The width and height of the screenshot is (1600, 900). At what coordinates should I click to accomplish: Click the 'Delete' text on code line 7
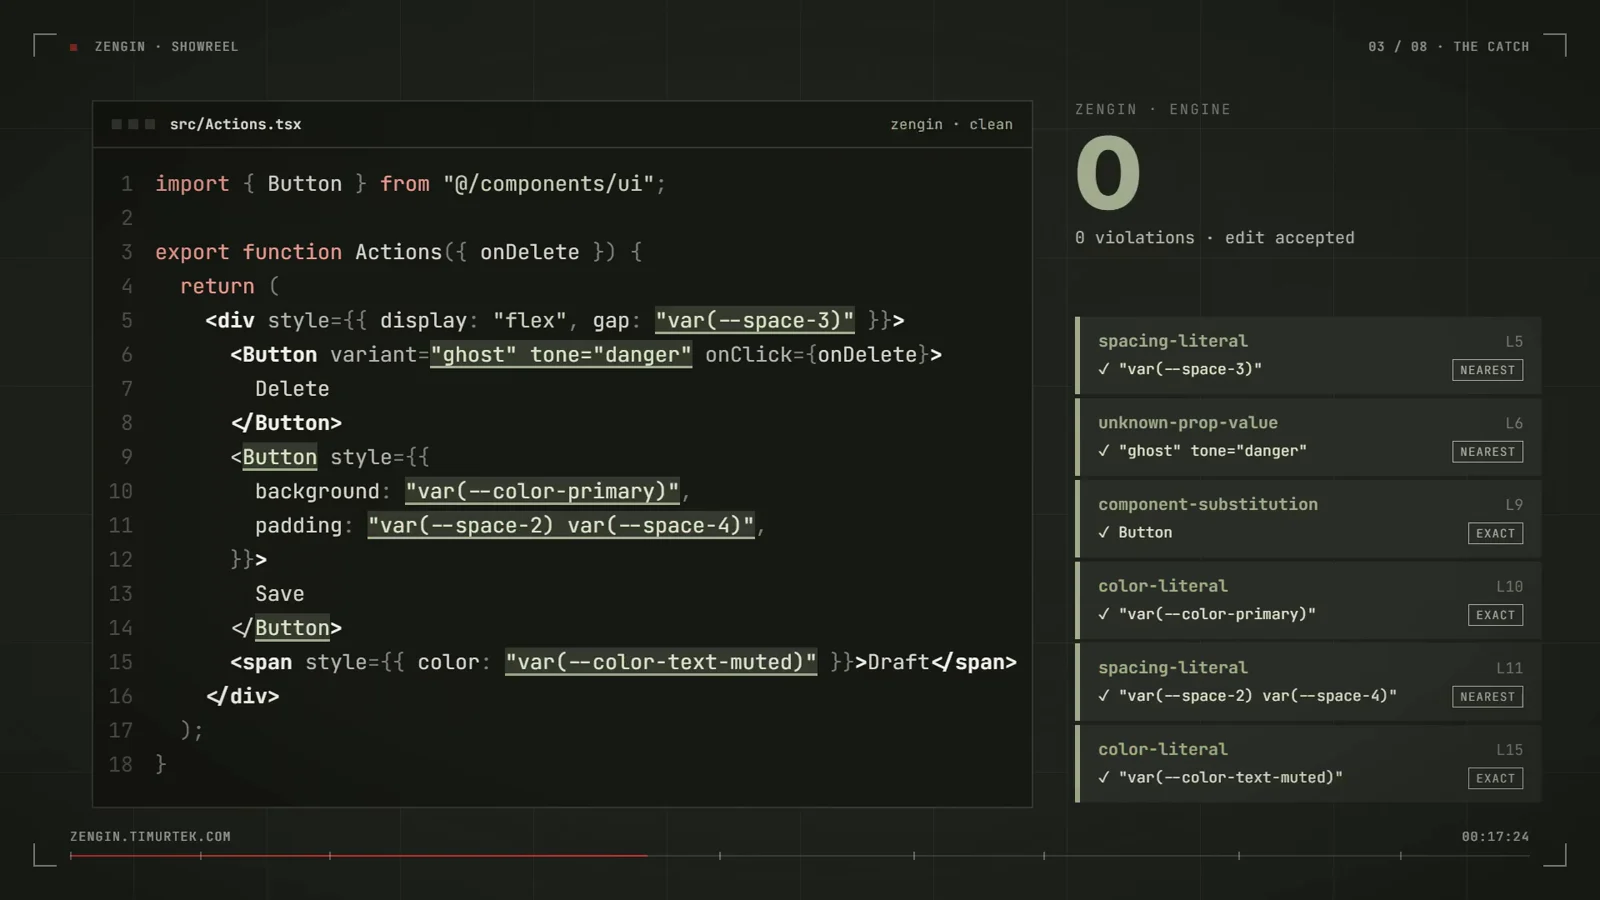[x=292, y=389]
